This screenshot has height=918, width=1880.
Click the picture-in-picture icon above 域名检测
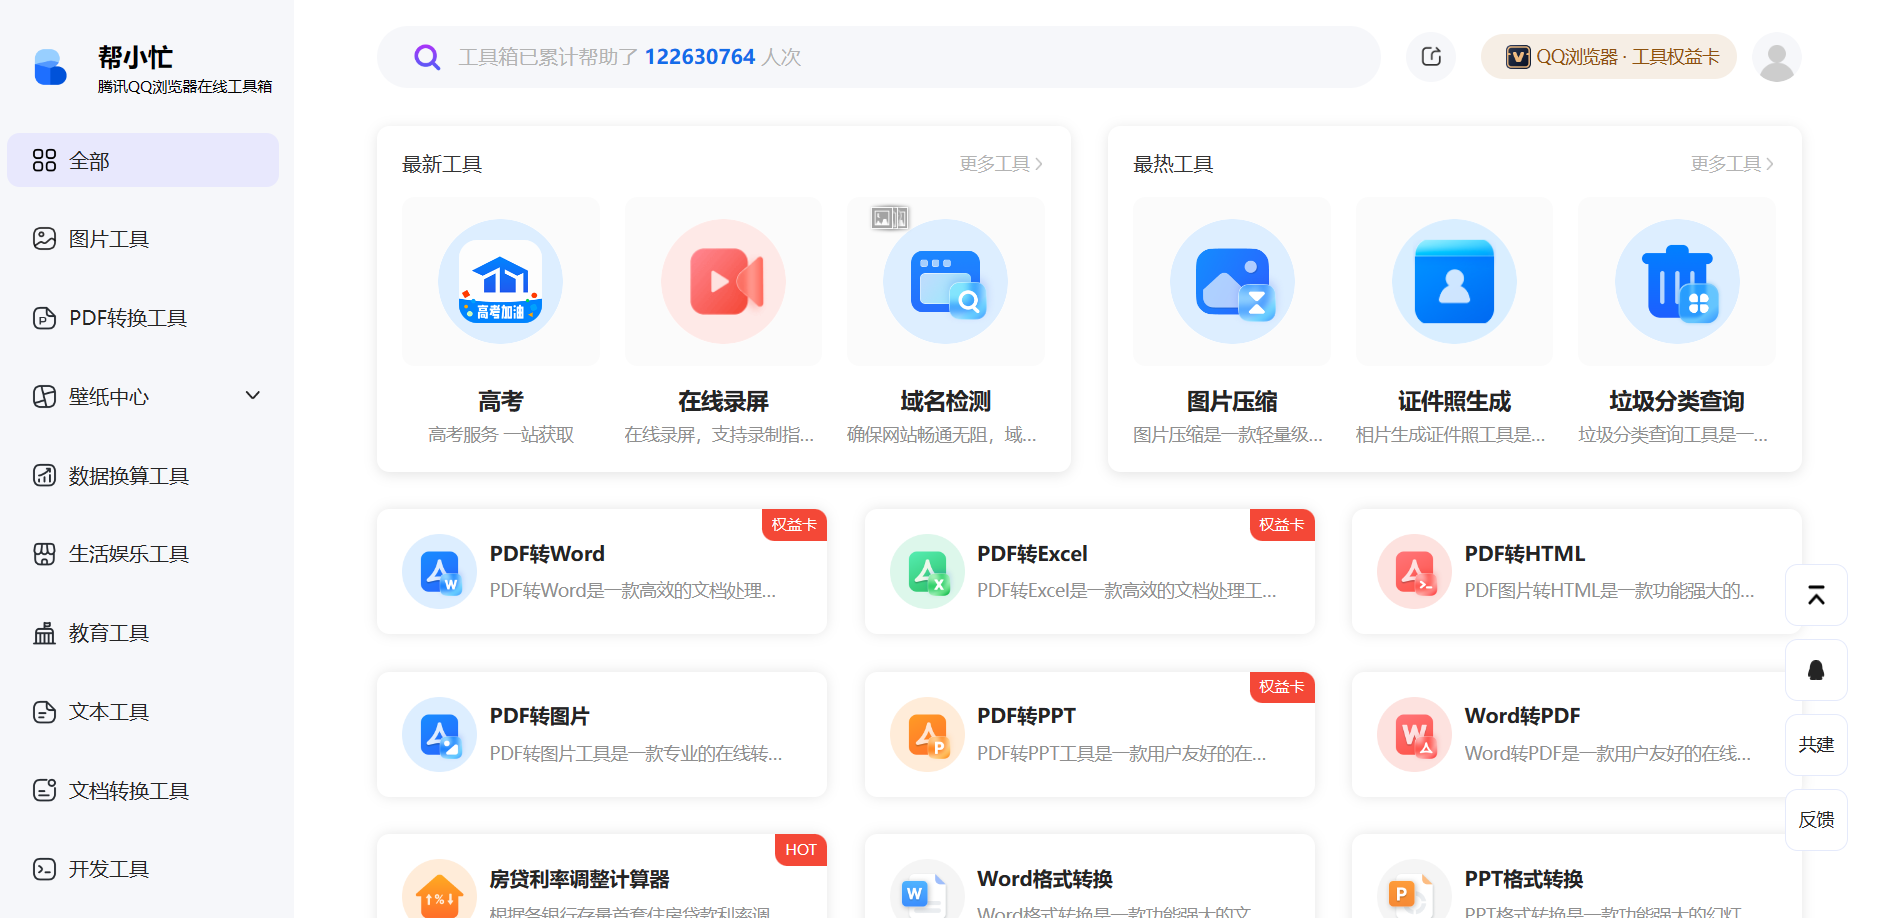pyautogui.click(x=890, y=217)
